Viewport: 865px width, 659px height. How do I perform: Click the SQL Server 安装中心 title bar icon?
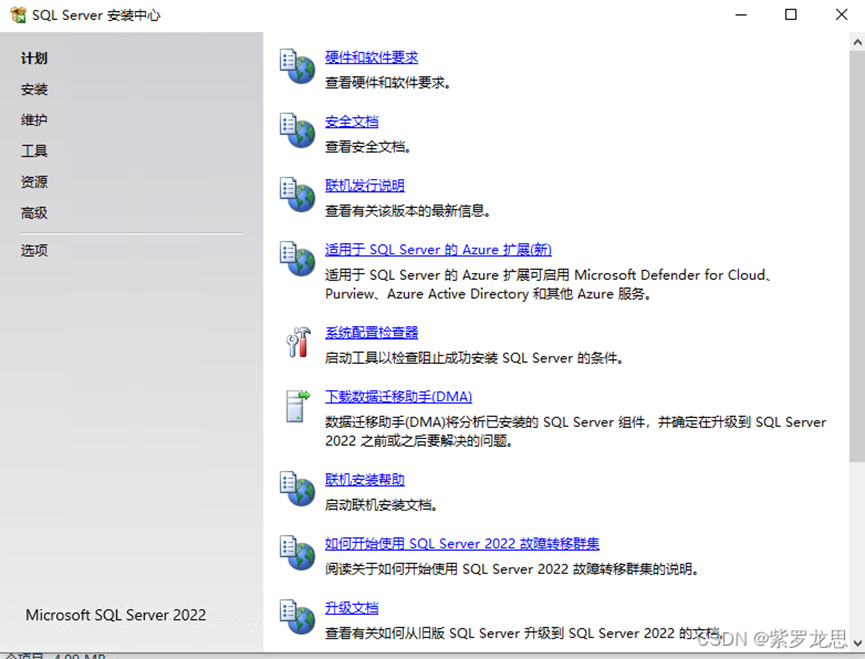coord(18,15)
